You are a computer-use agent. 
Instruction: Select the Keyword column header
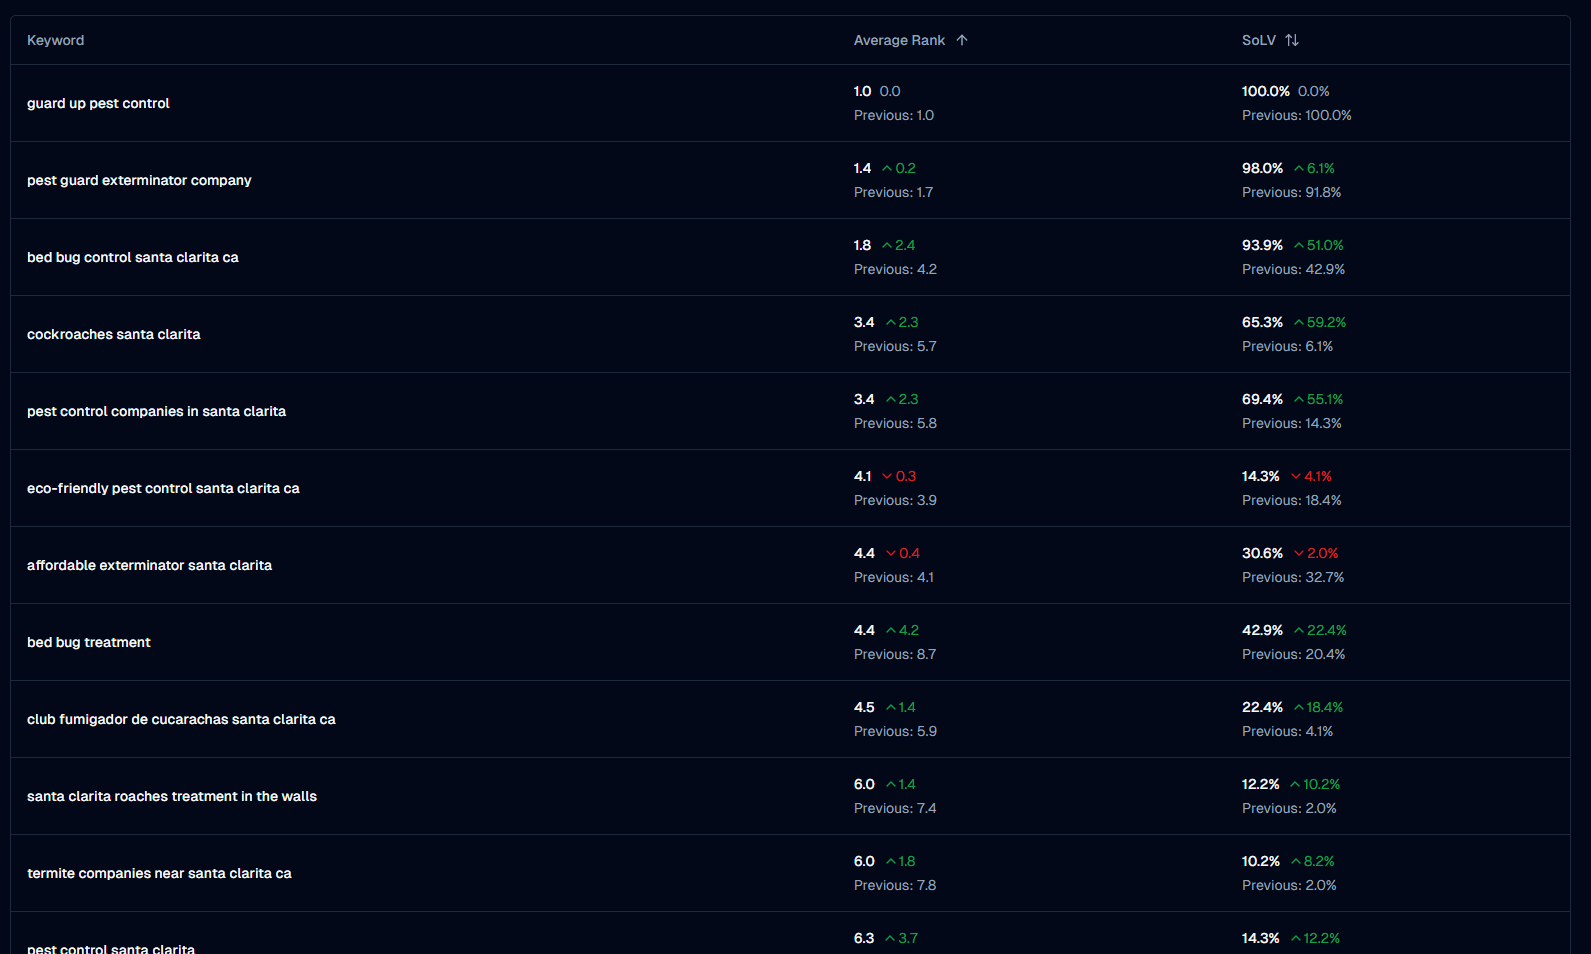tap(56, 40)
